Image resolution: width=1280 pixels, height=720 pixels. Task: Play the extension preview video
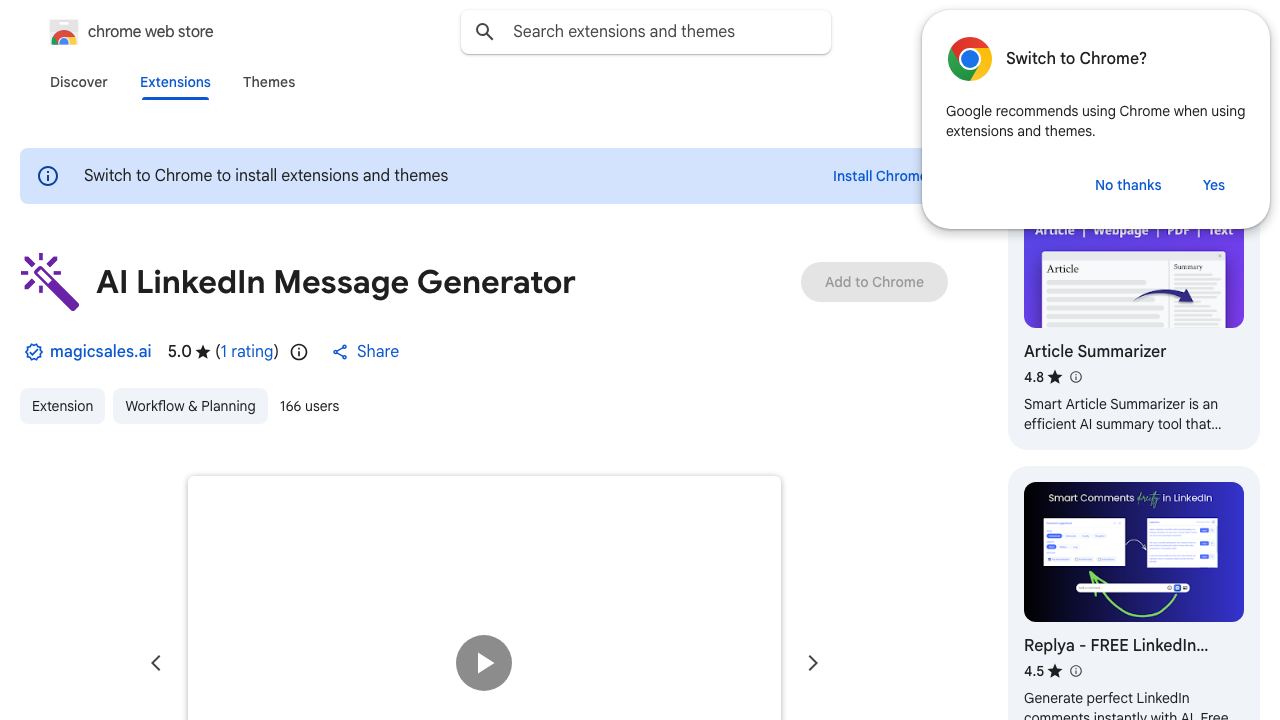click(484, 663)
